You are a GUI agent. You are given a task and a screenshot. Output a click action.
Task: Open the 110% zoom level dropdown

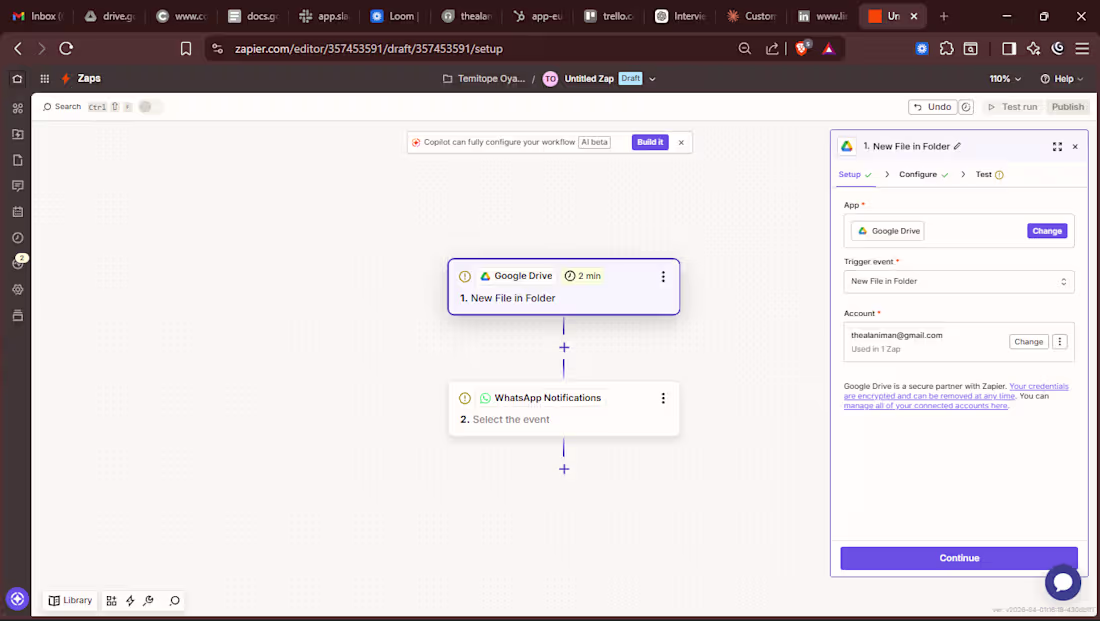click(x=1005, y=79)
